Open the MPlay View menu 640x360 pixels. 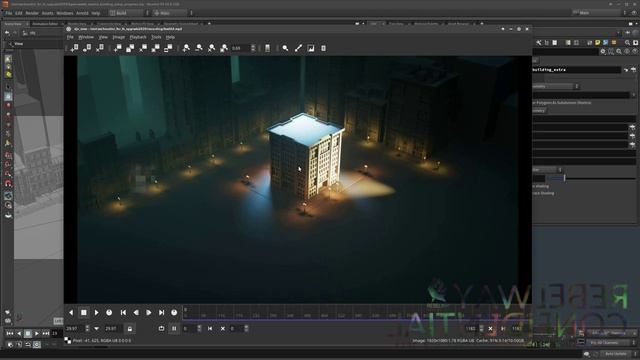pos(103,37)
